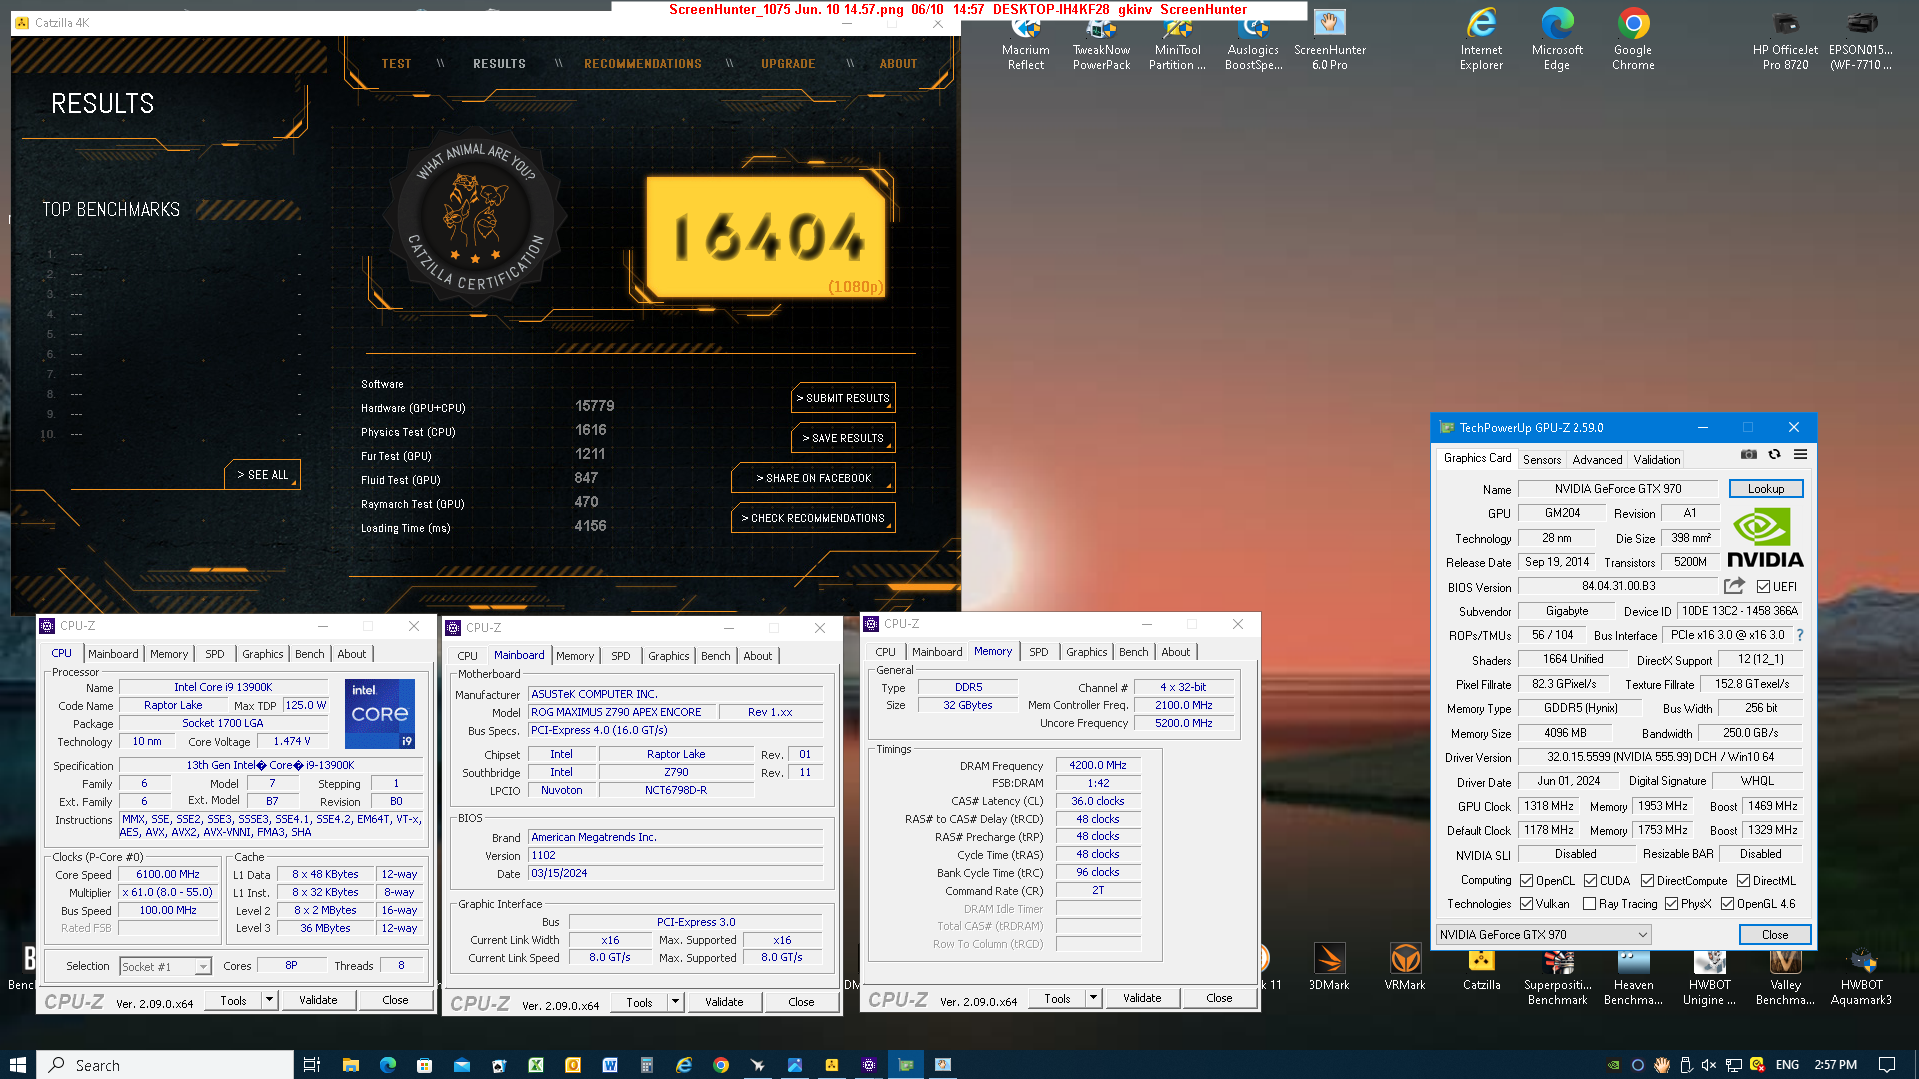Click the GPU-Z screenshot camera icon
Screen dimensions: 1919x1079
point(1748,454)
